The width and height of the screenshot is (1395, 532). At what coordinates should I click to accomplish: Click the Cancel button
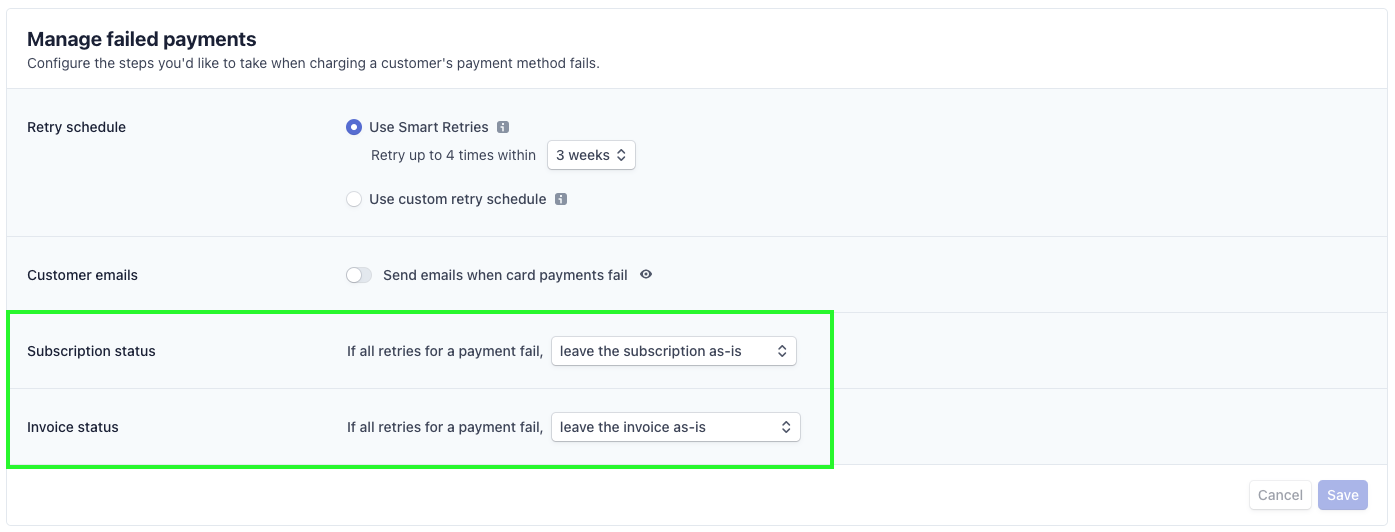(1280, 495)
